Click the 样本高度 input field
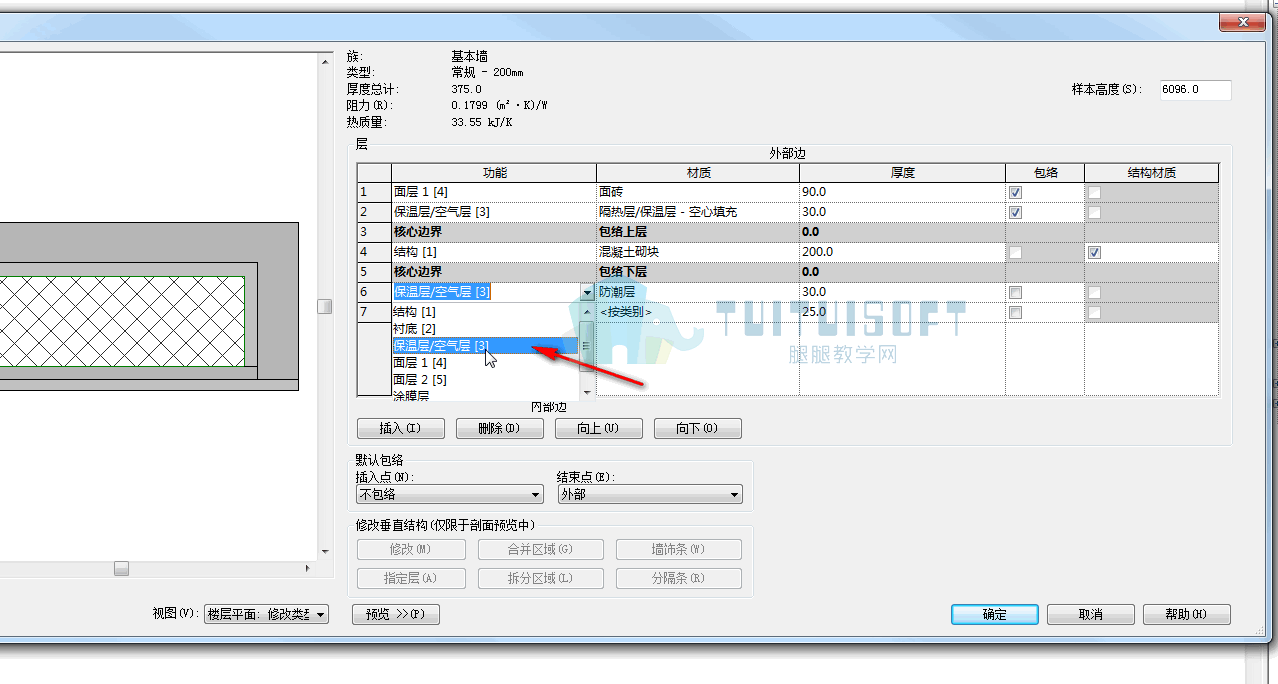The width and height of the screenshot is (1278, 684). coord(1195,90)
